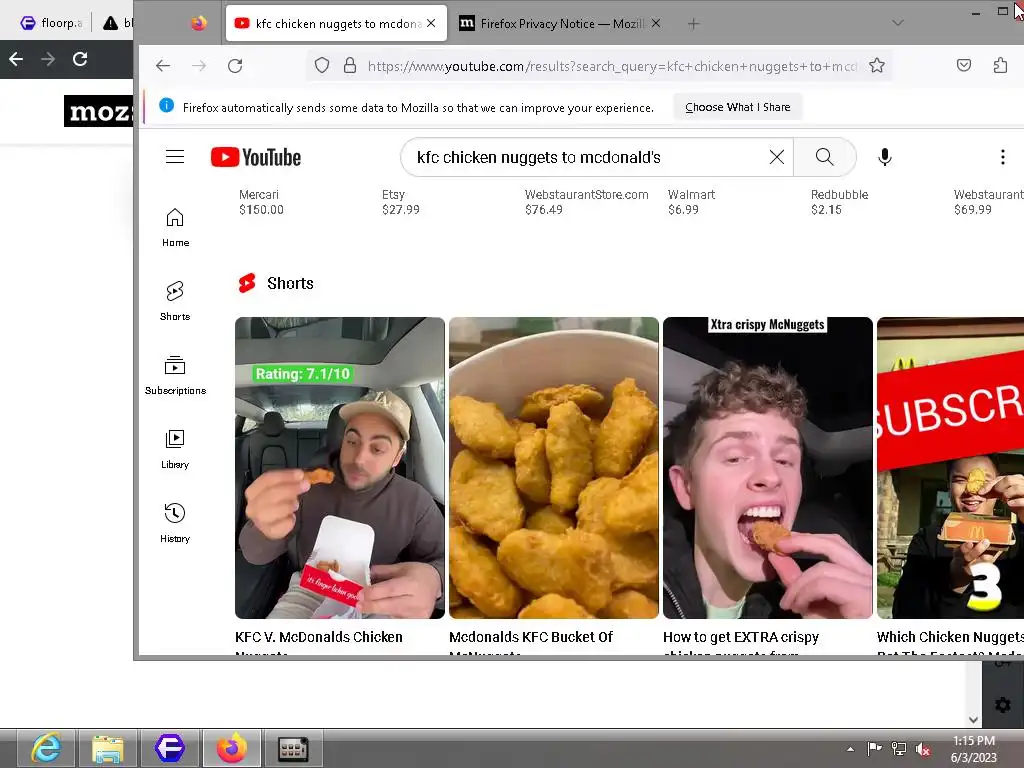Open Etsy $27.99 product listing

tap(400, 202)
